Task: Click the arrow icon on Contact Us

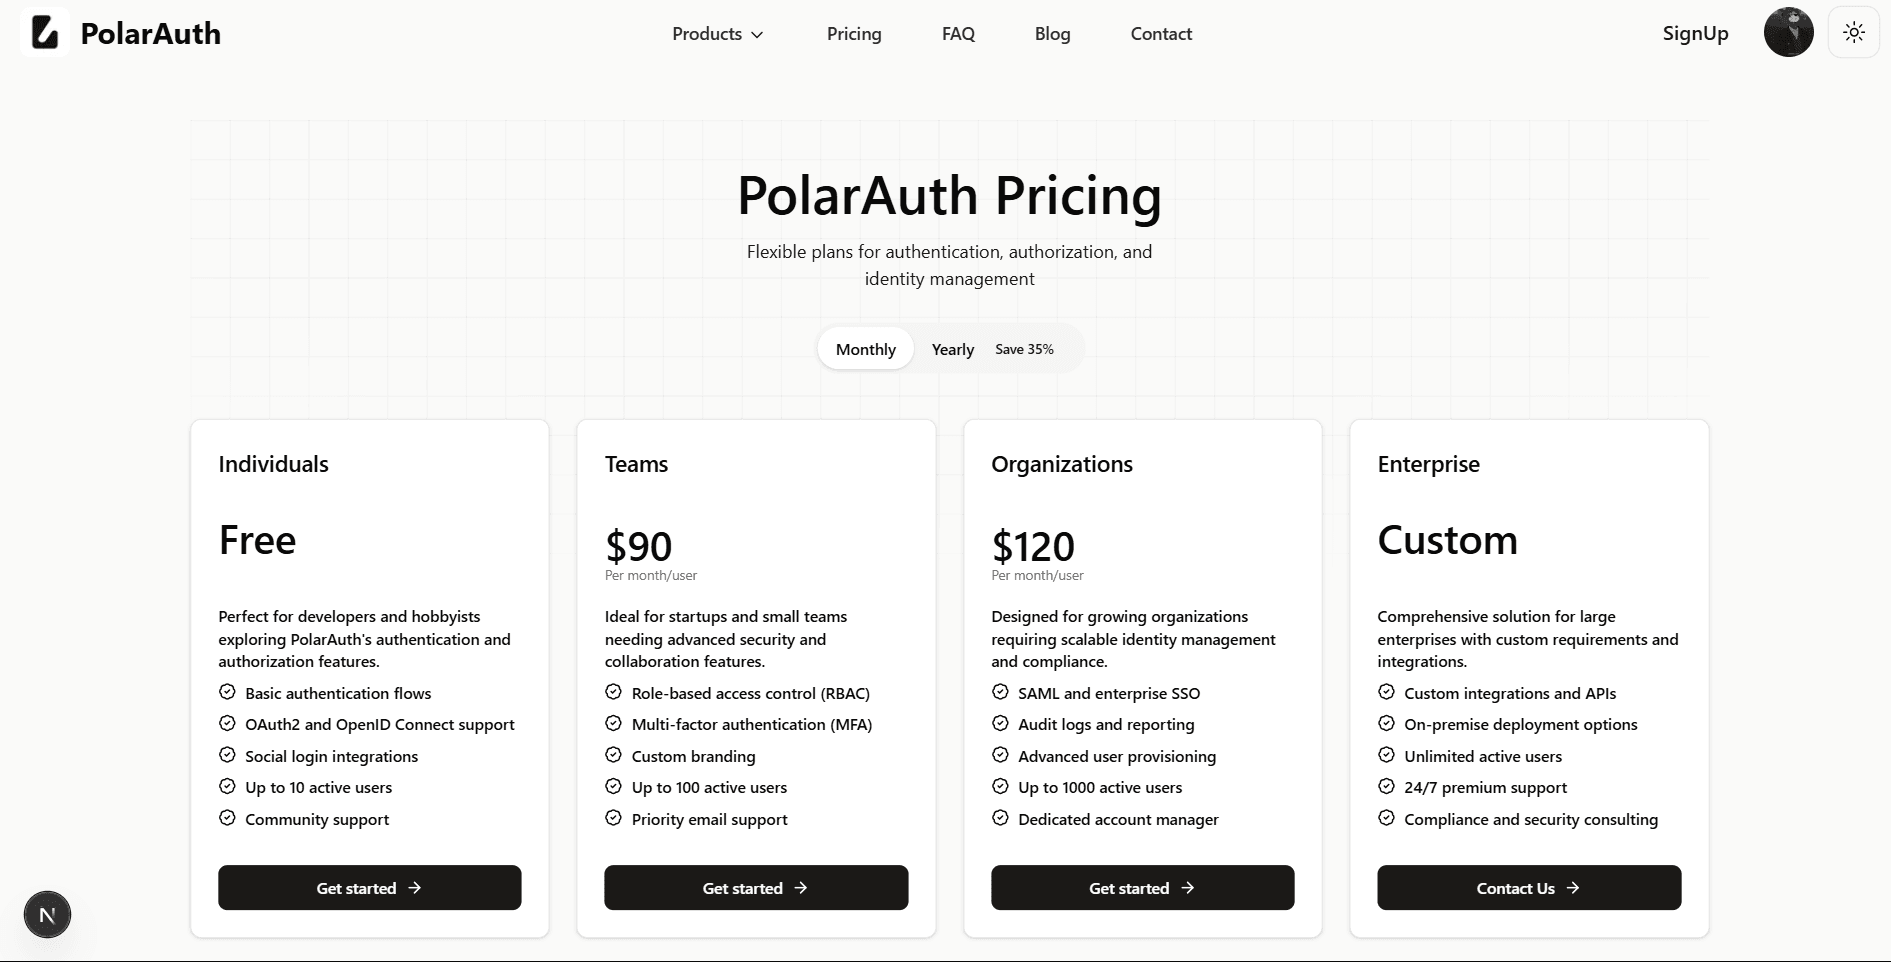Action: (x=1573, y=888)
